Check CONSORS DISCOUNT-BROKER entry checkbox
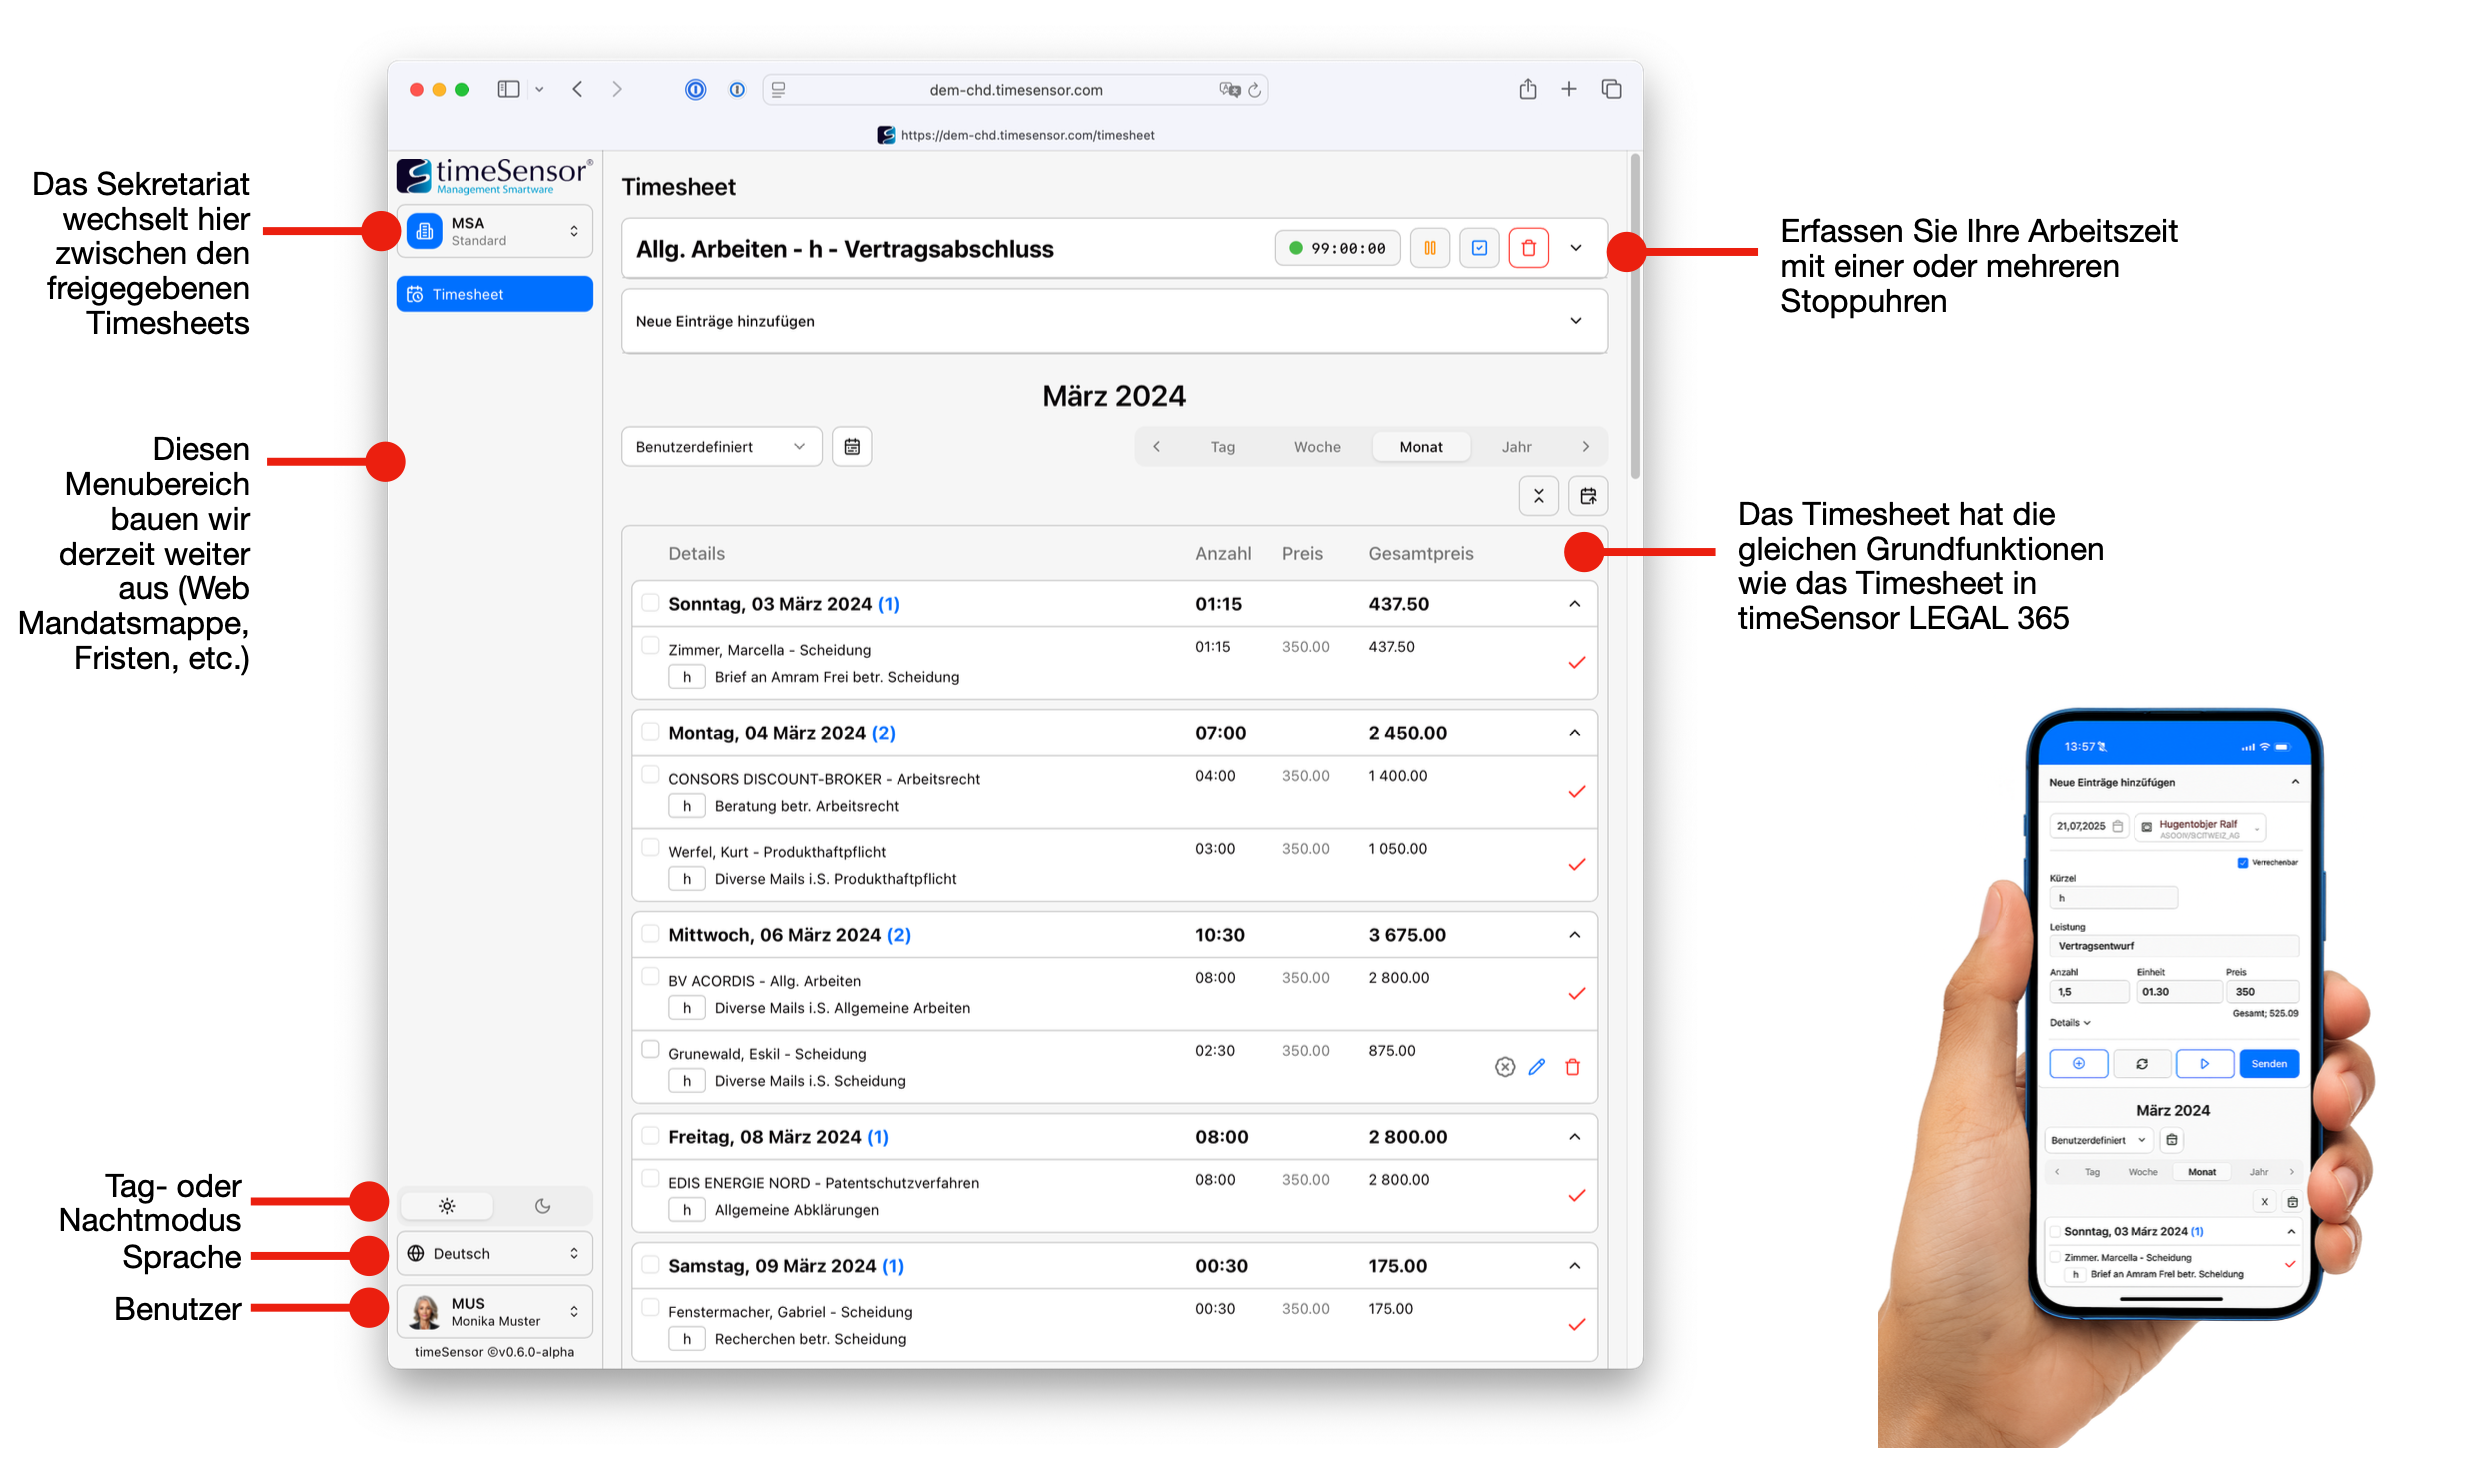Image resolution: width=2468 pixels, height=1466 pixels. pos(650,775)
